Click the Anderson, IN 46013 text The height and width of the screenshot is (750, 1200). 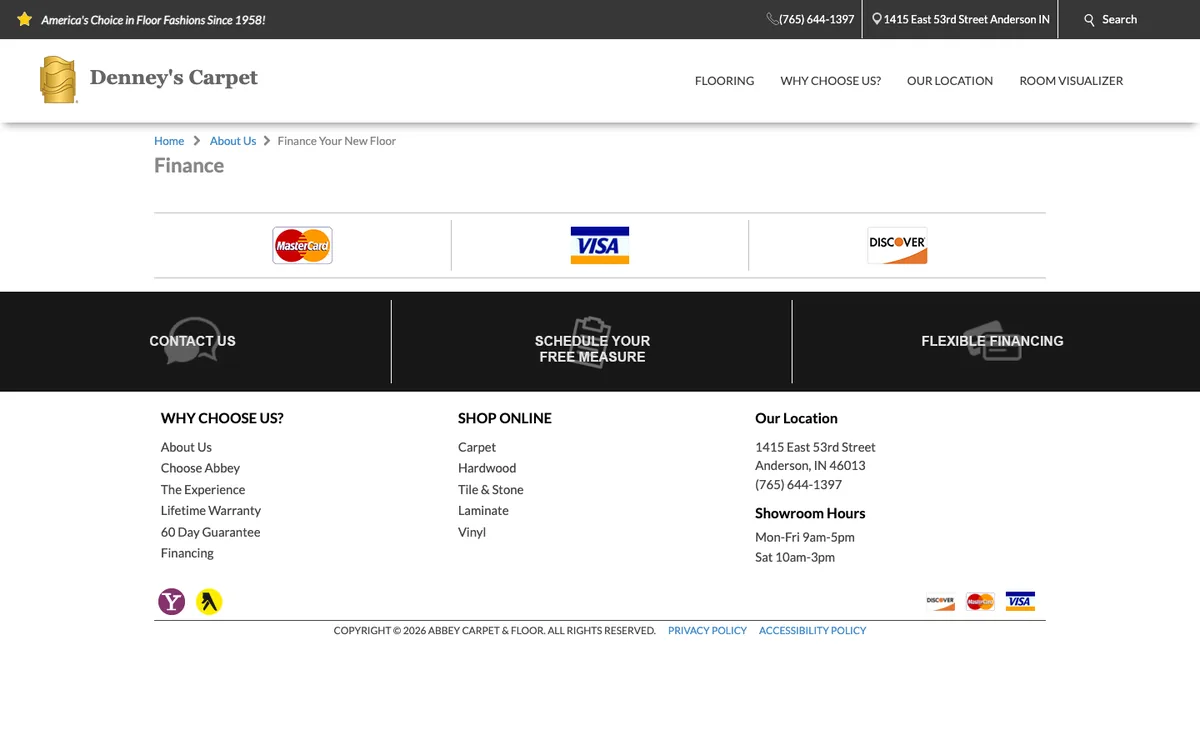810,465
